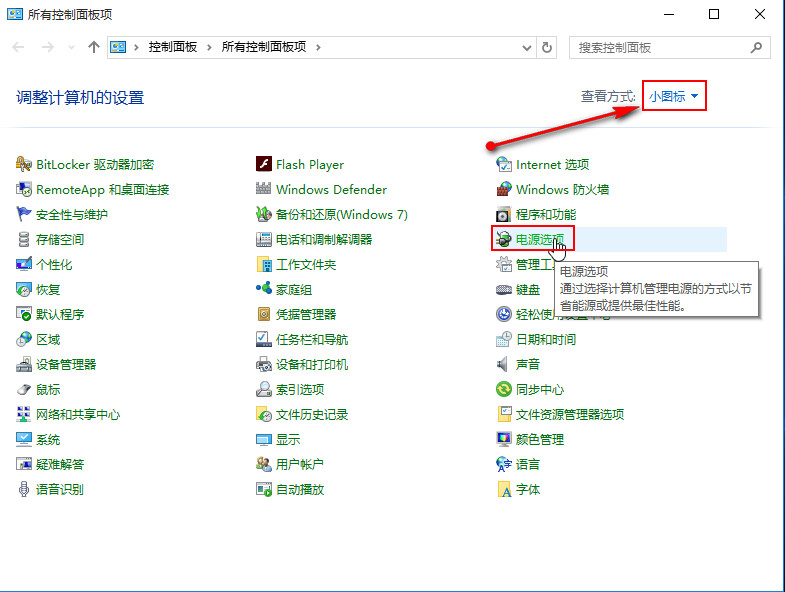Open the 鼠标 icon
This screenshot has height=592, width=785.
(x=24, y=390)
